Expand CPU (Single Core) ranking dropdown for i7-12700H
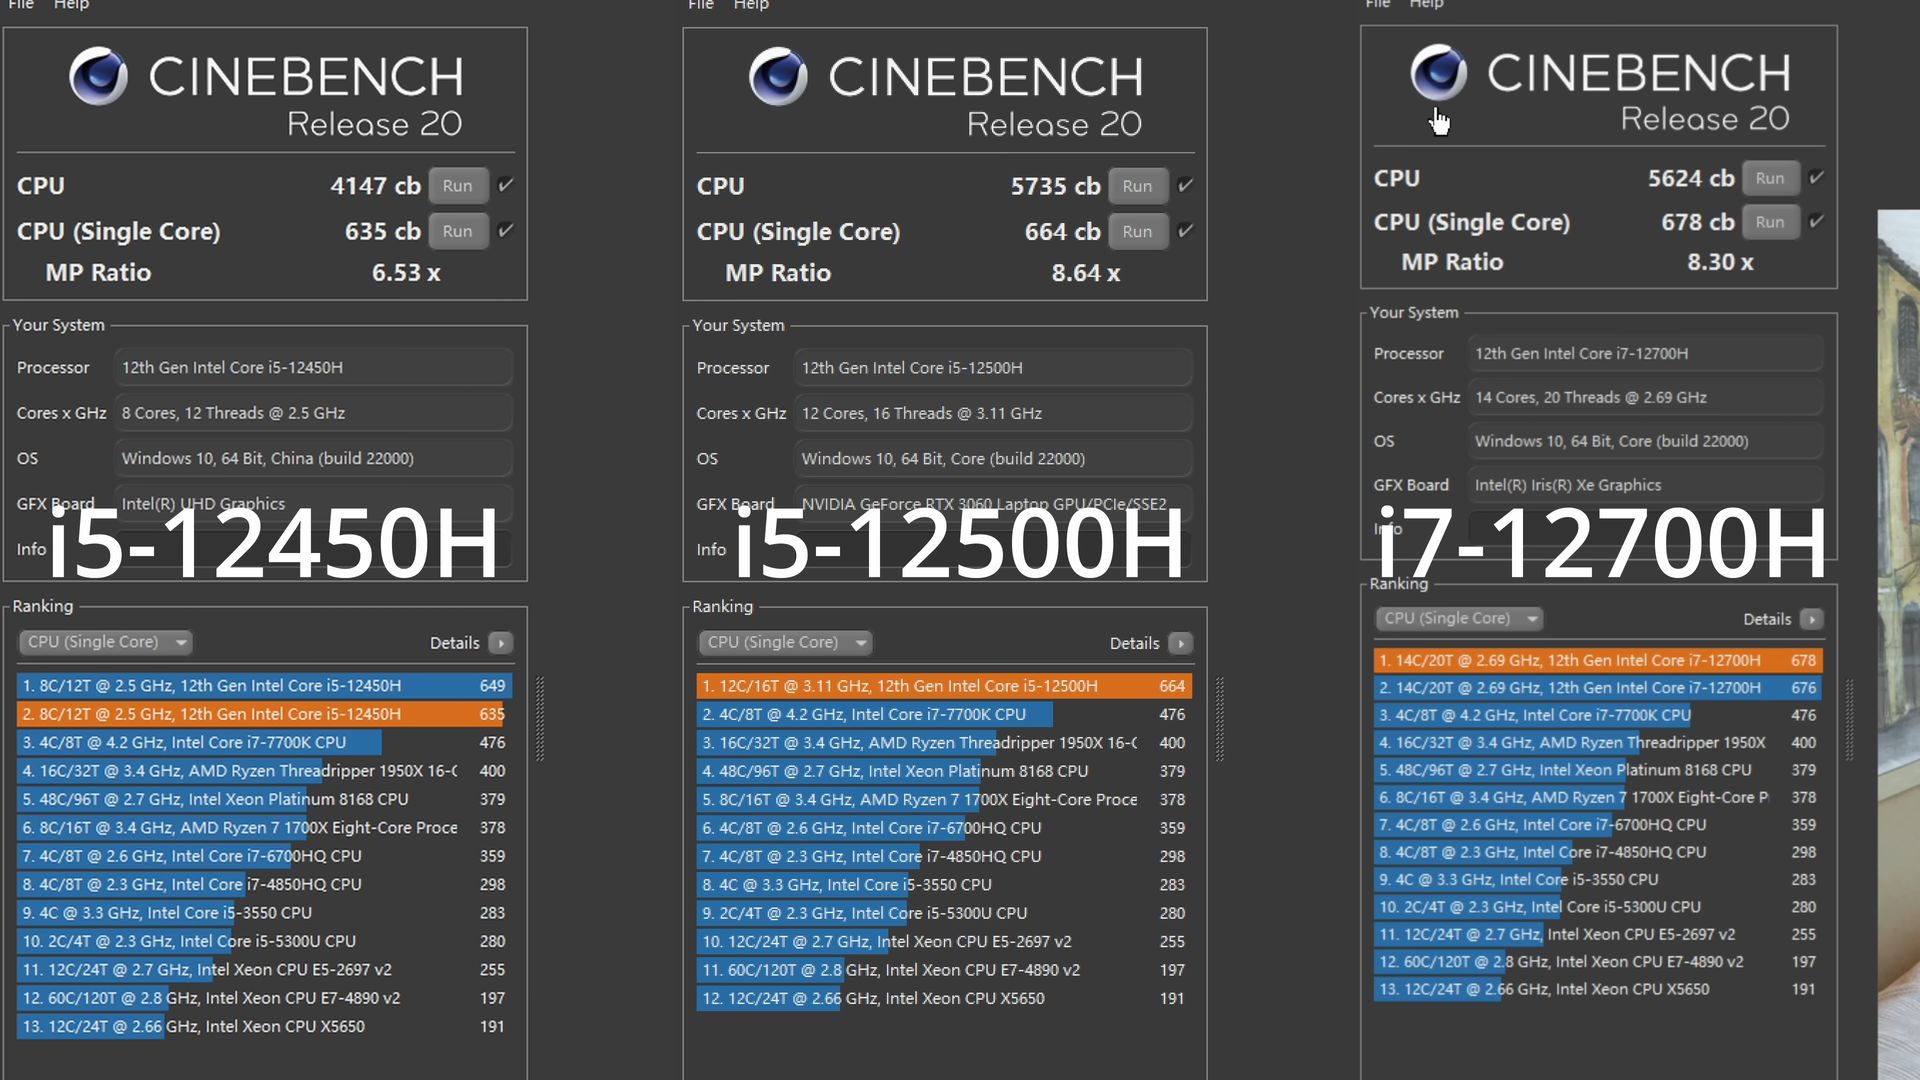 click(1459, 618)
